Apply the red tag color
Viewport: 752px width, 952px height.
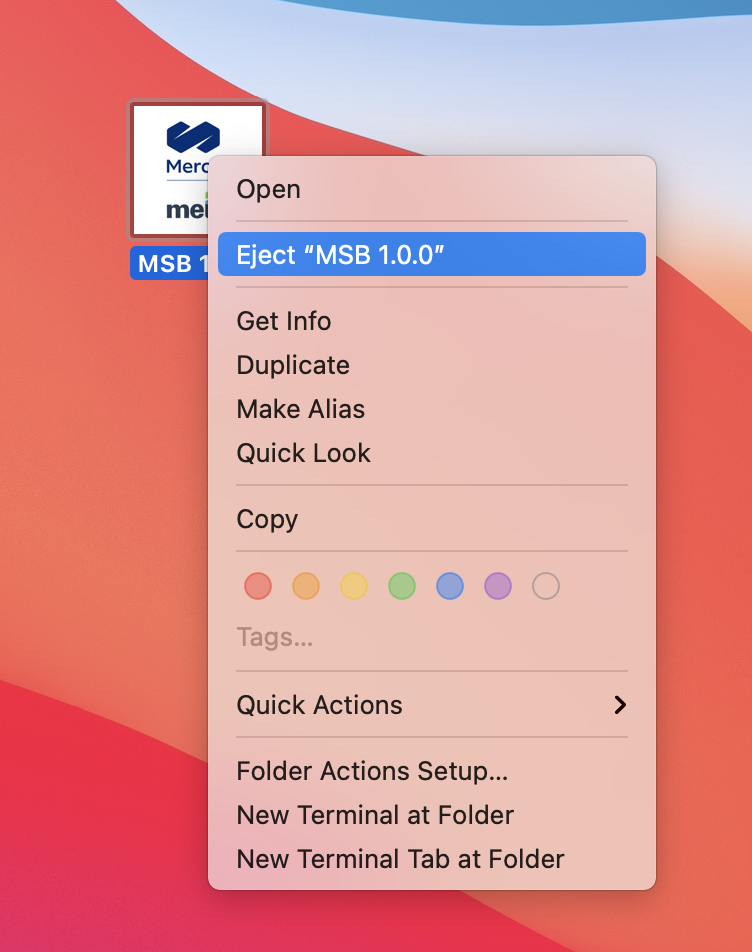258,586
